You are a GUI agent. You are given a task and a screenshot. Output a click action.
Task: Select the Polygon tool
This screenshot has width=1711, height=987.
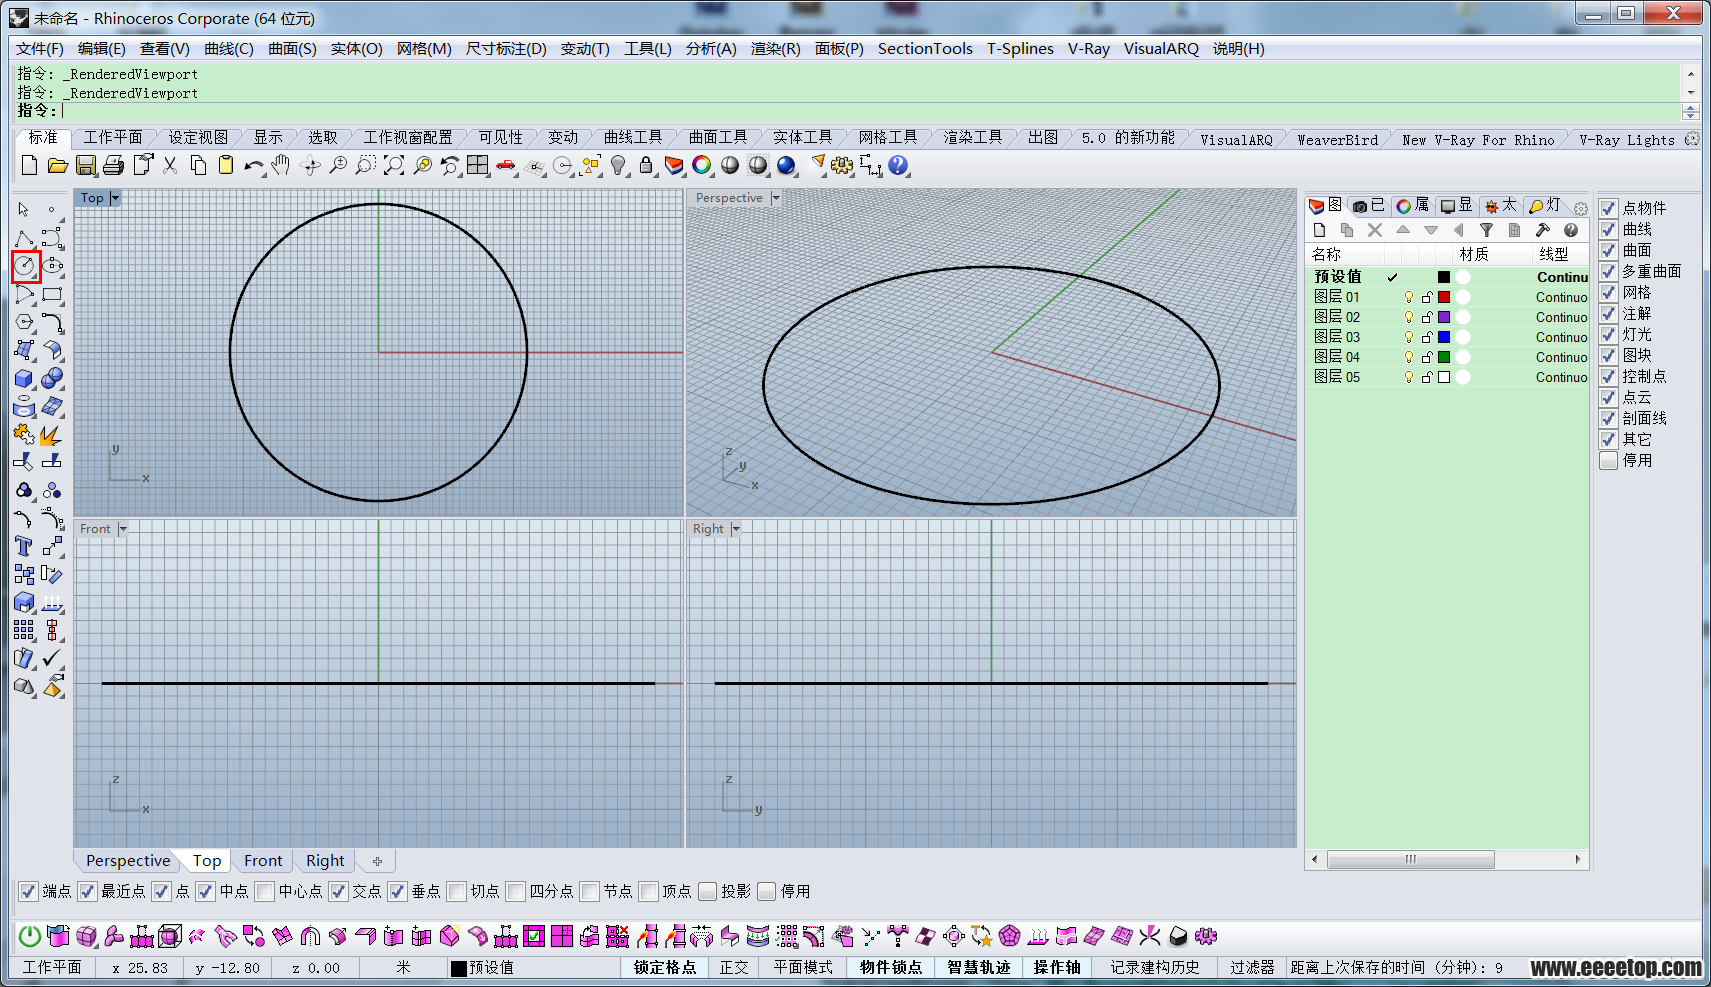[x=25, y=323]
